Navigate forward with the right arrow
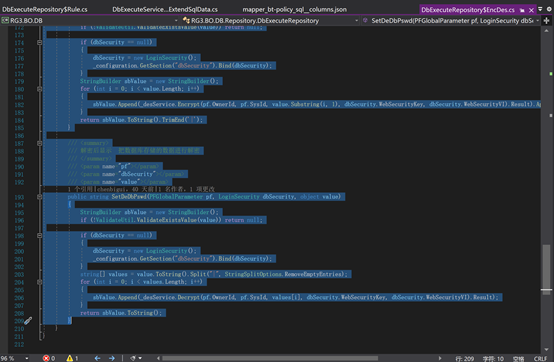The width and height of the screenshot is (554, 362). 112,358
